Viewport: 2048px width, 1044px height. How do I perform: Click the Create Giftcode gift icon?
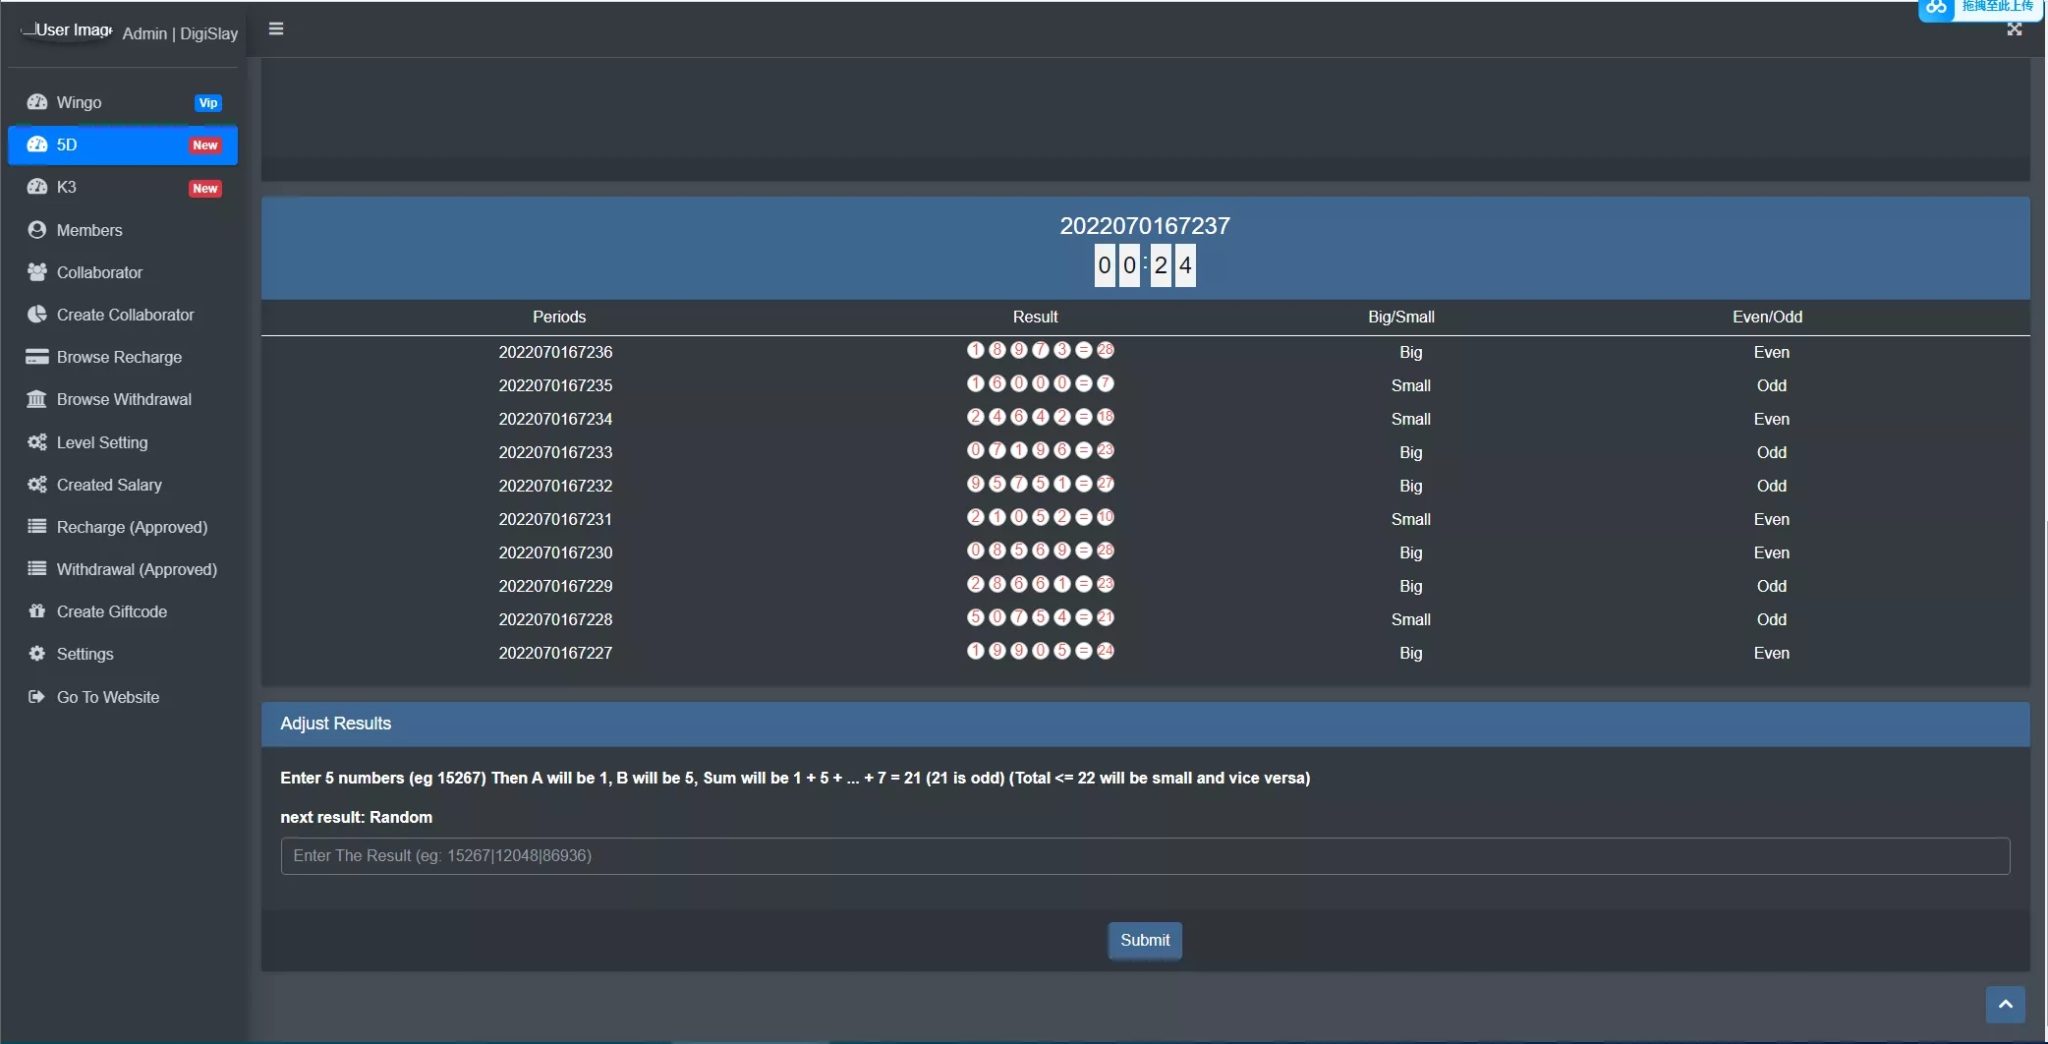click(37, 611)
